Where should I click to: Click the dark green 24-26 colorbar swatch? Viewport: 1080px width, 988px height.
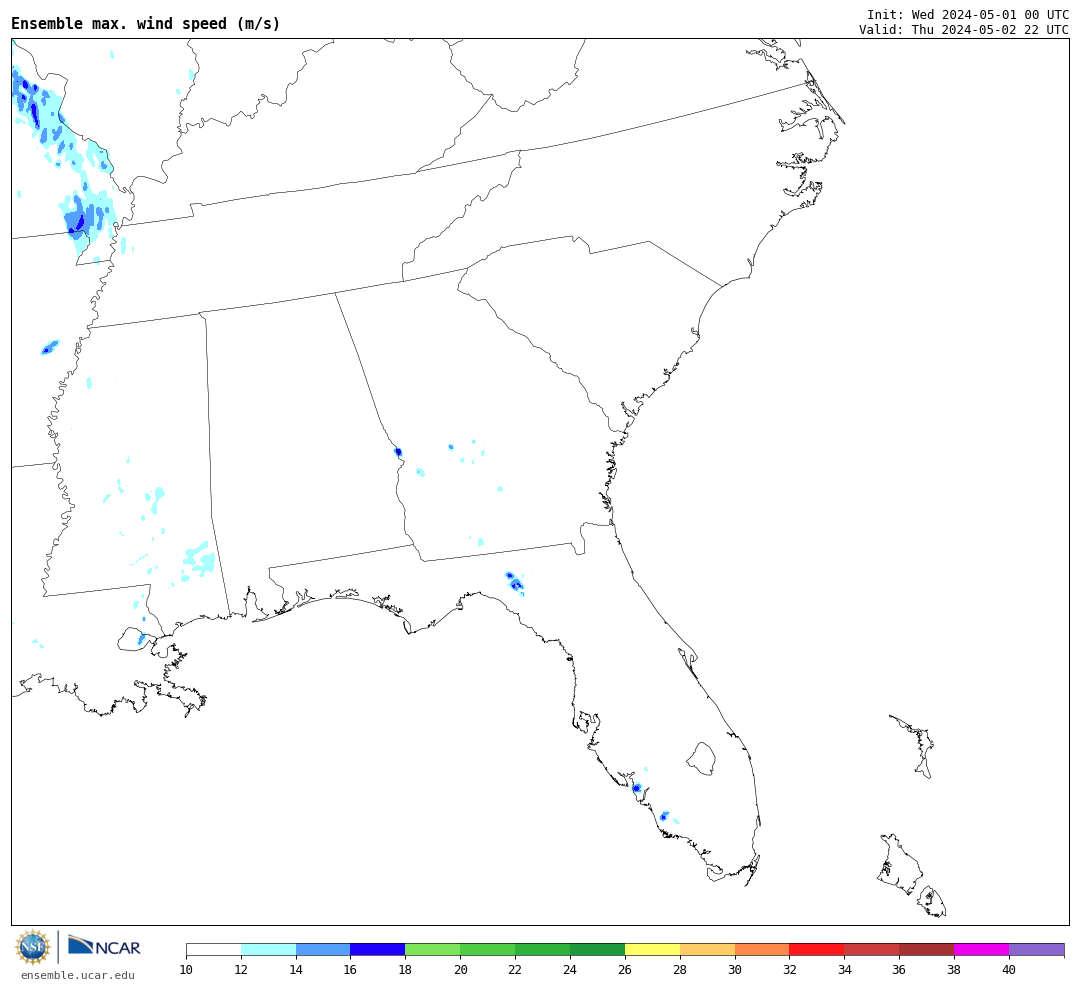coord(597,949)
